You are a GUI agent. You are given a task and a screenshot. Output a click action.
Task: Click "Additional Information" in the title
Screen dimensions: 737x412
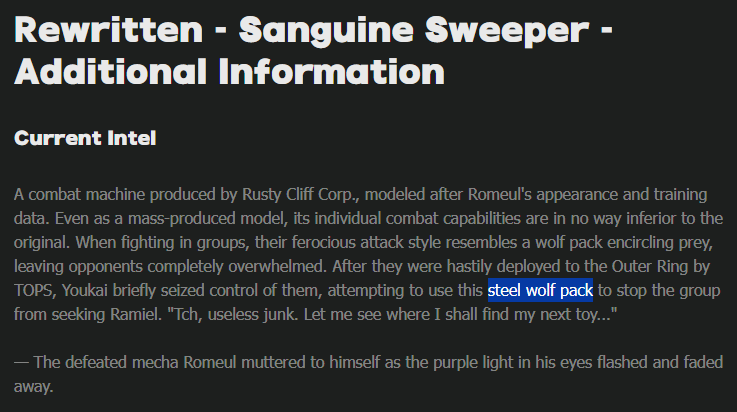tap(229, 71)
